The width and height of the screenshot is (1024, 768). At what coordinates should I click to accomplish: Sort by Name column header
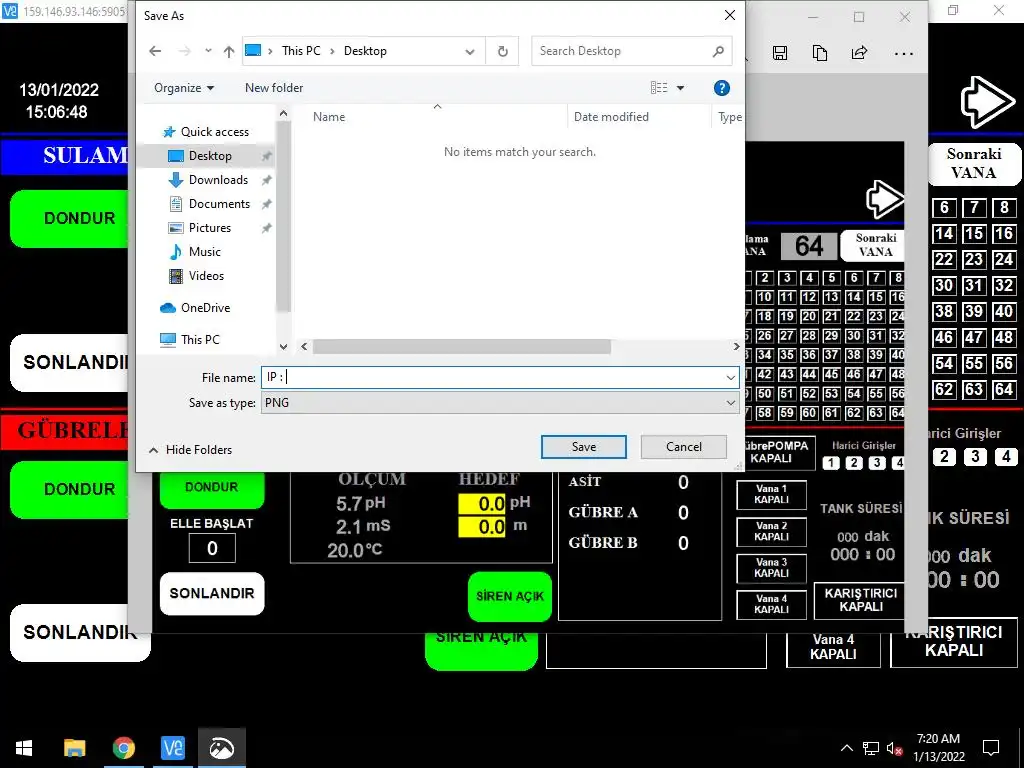click(328, 117)
